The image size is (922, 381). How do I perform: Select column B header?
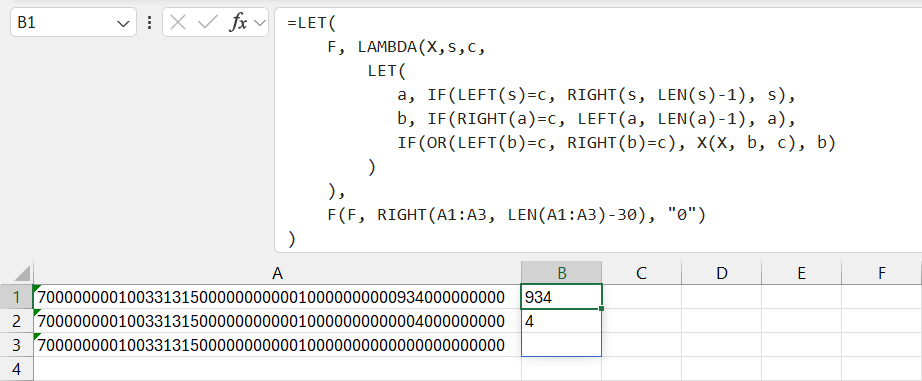pyautogui.click(x=562, y=273)
